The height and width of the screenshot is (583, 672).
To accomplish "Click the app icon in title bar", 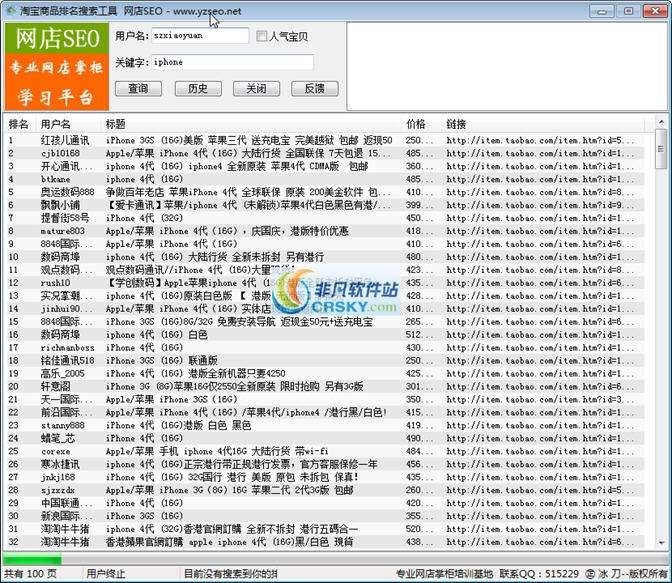I will point(10,10).
